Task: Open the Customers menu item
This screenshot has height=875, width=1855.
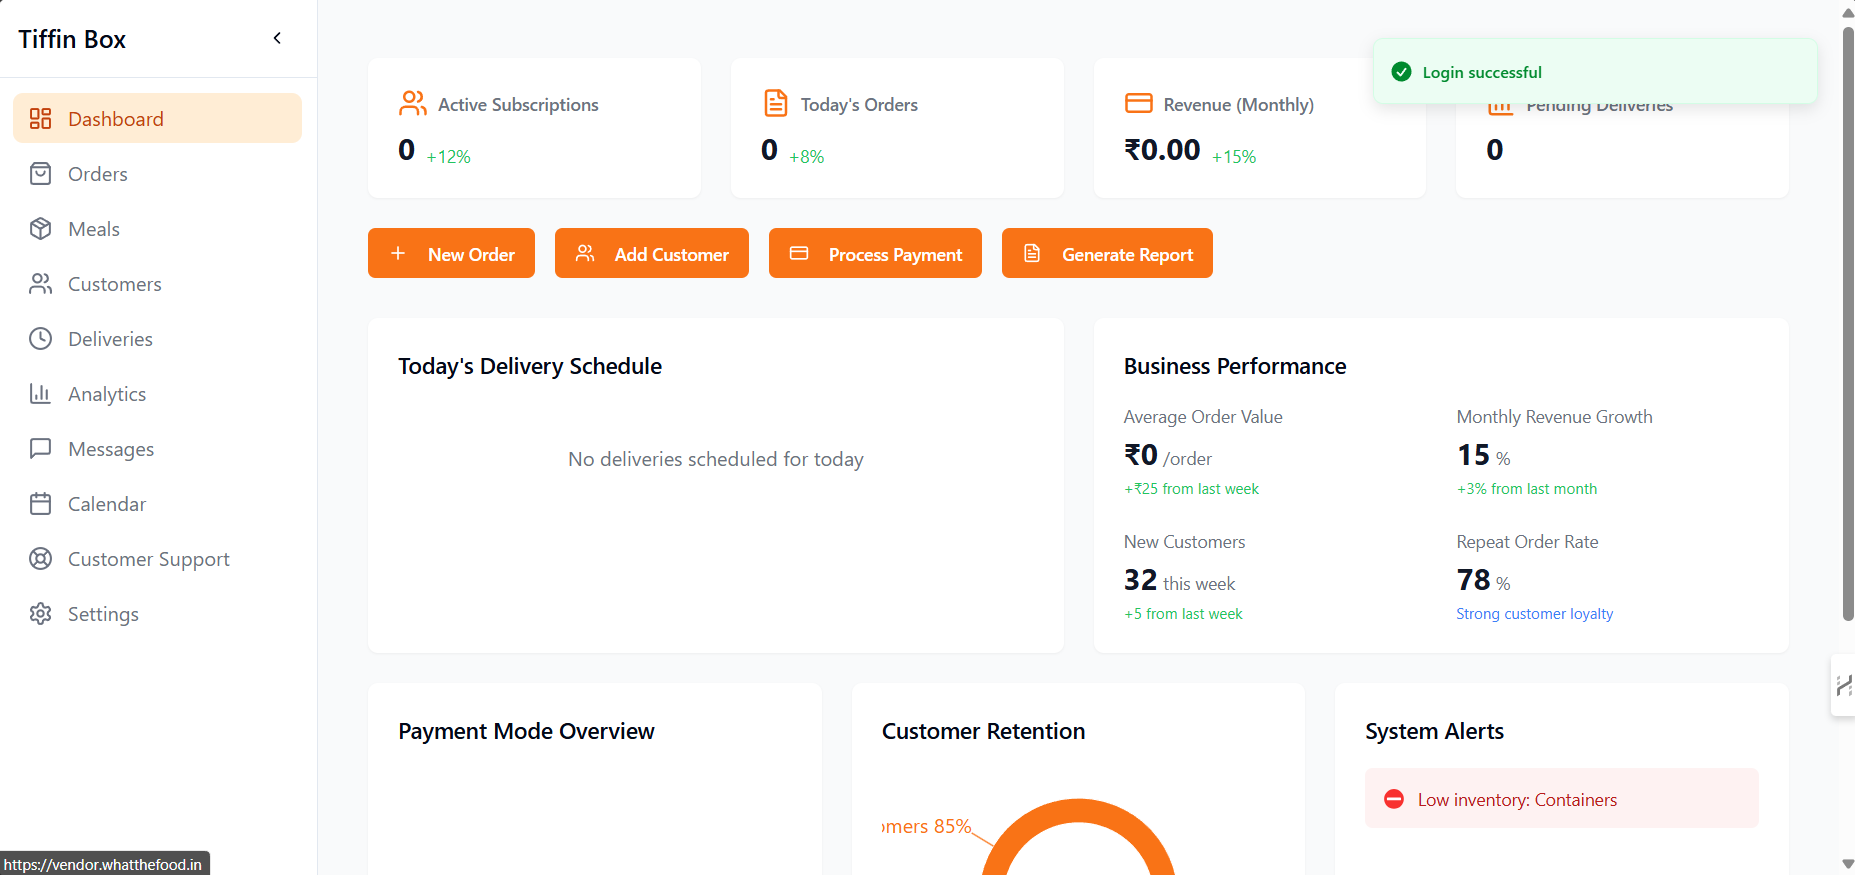Action: point(114,284)
